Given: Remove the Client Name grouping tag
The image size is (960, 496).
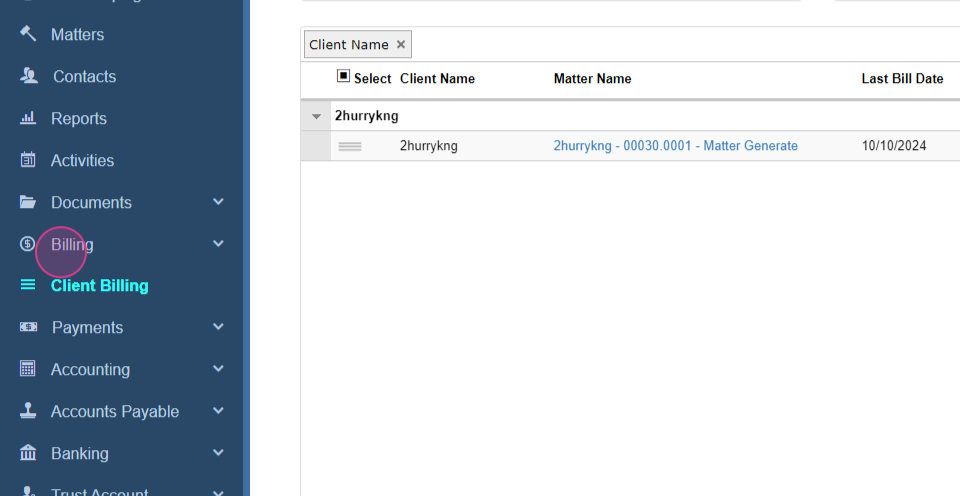Looking at the screenshot, I should [x=401, y=44].
